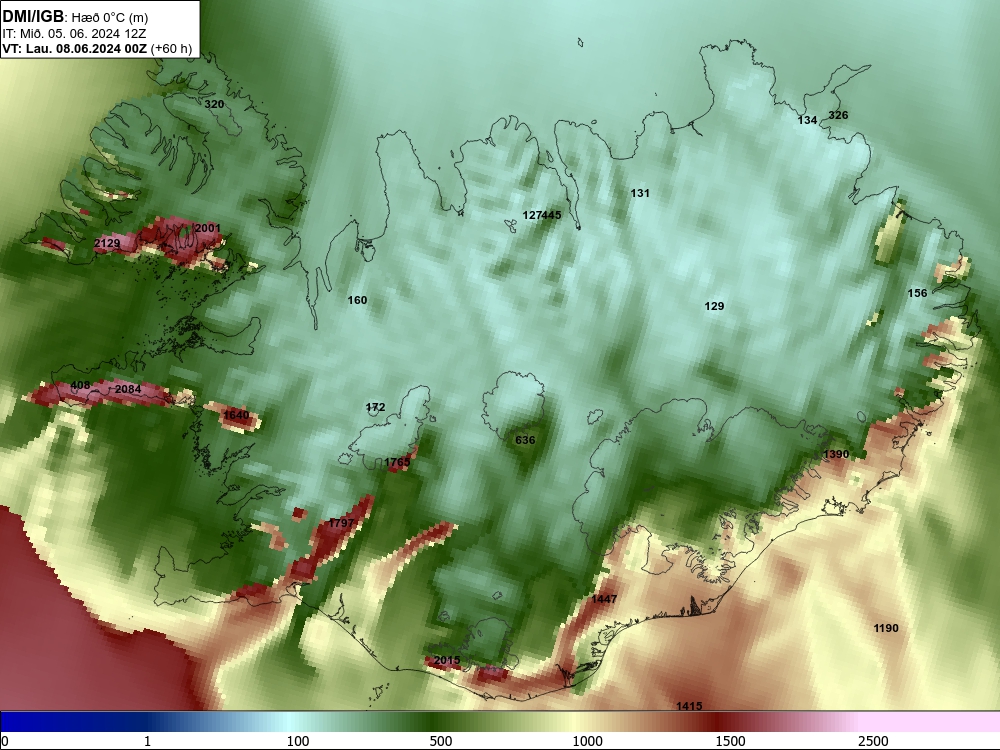Click the map value 1640
The image size is (1000, 750).
236,415
